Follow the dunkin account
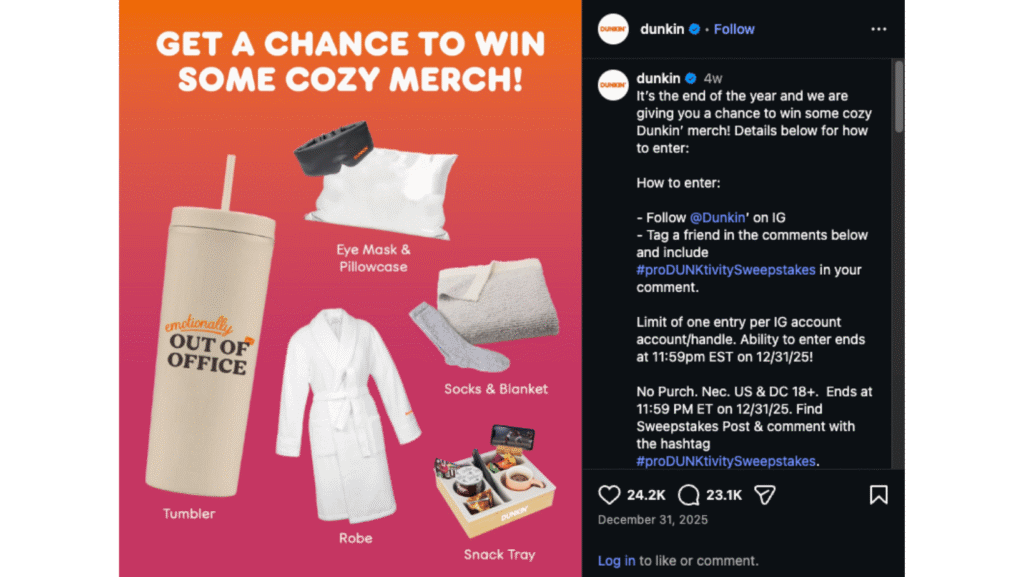 coord(734,29)
